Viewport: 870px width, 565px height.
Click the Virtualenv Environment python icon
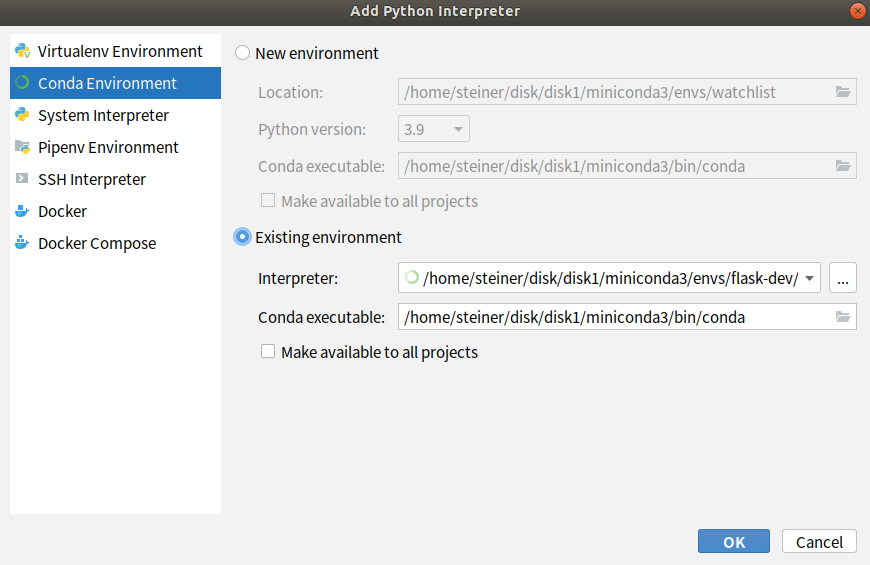[x=22, y=51]
